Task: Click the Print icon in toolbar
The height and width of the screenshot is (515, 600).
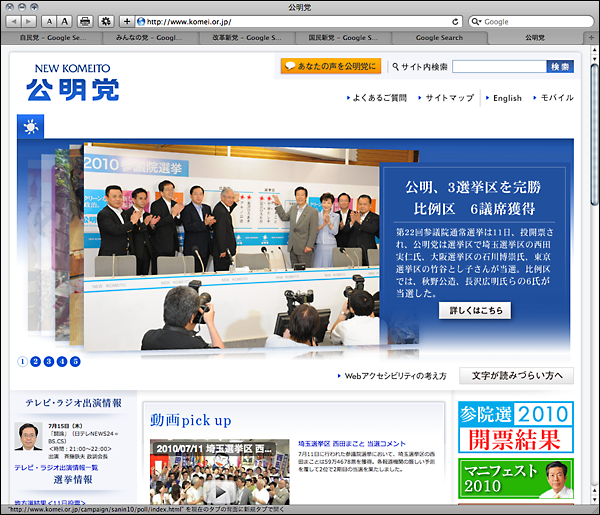Action: [85, 21]
